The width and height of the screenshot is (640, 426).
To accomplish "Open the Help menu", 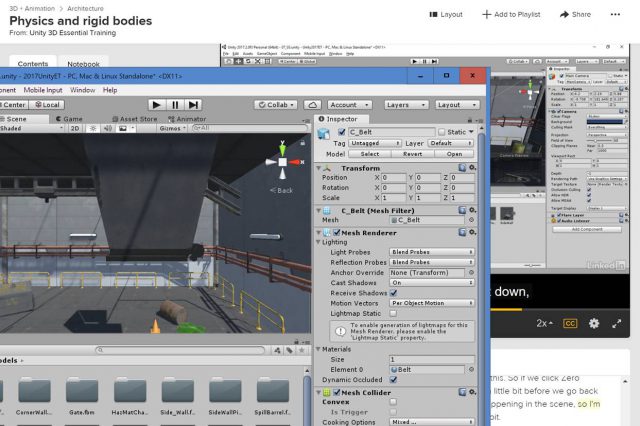I will tap(110, 90).
